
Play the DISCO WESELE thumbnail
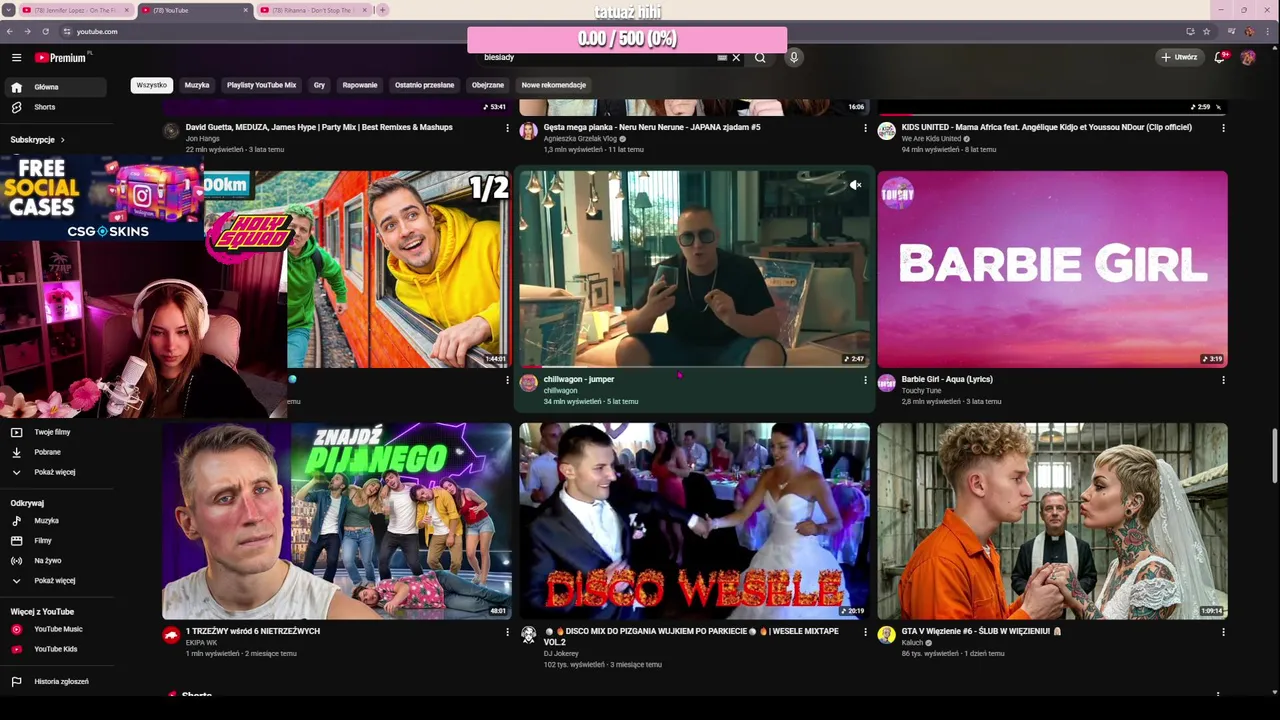click(694, 521)
